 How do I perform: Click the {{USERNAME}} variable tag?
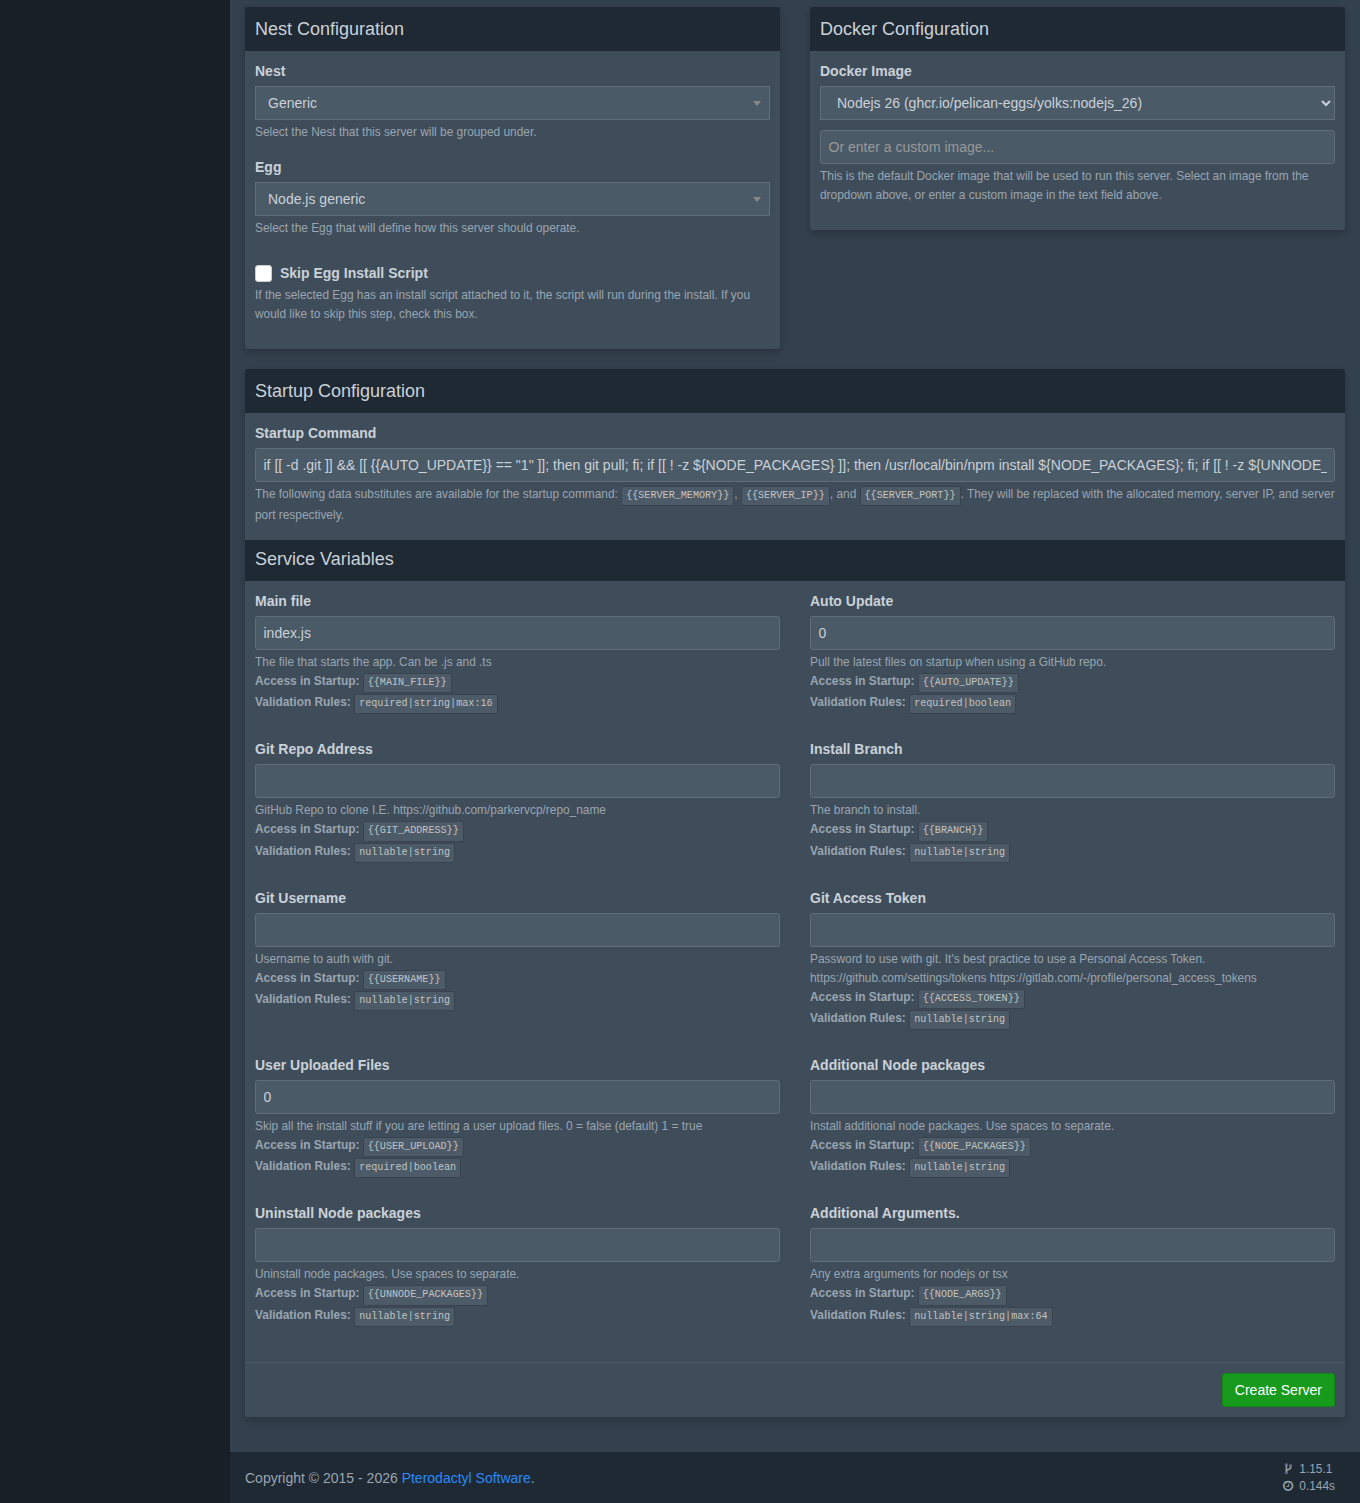(404, 979)
